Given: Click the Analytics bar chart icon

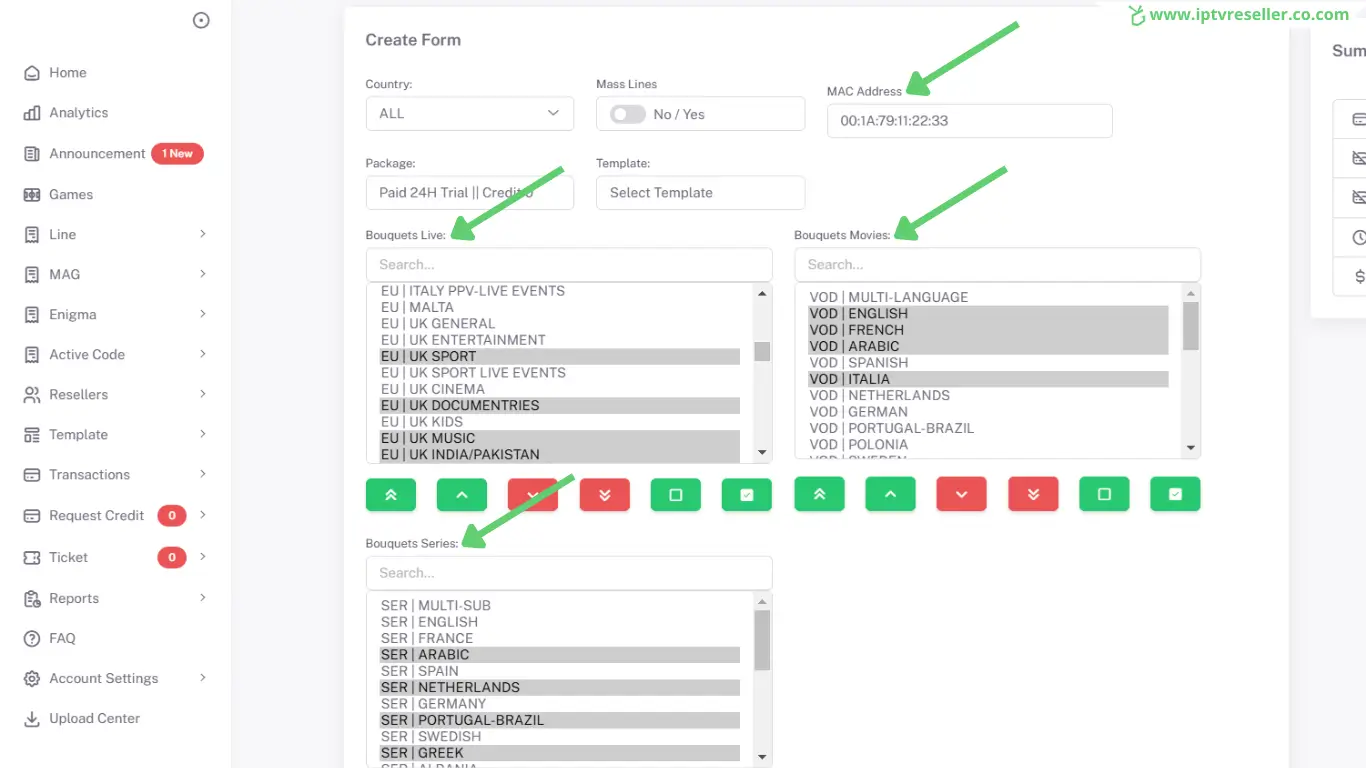Looking at the screenshot, I should tap(32, 113).
